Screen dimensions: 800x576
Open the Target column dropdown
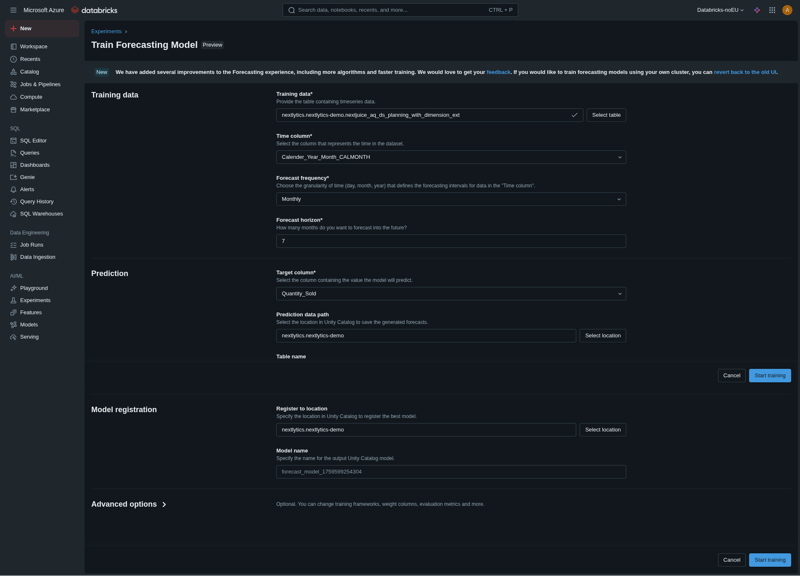pyautogui.click(x=451, y=294)
